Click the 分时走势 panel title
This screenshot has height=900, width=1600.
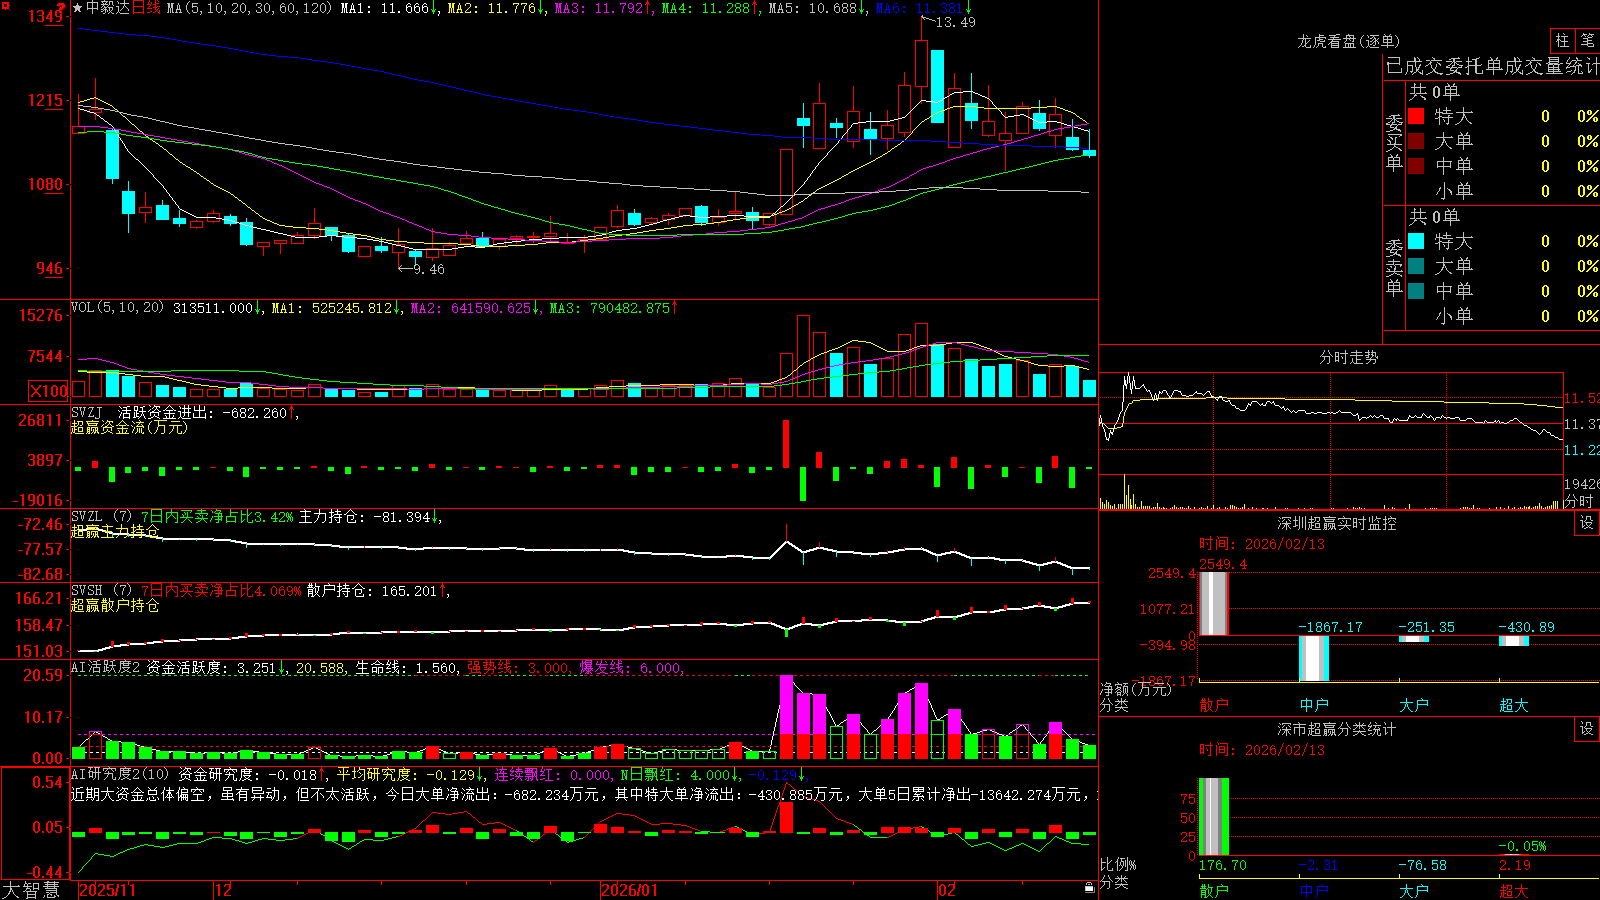tap(1348, 357)
